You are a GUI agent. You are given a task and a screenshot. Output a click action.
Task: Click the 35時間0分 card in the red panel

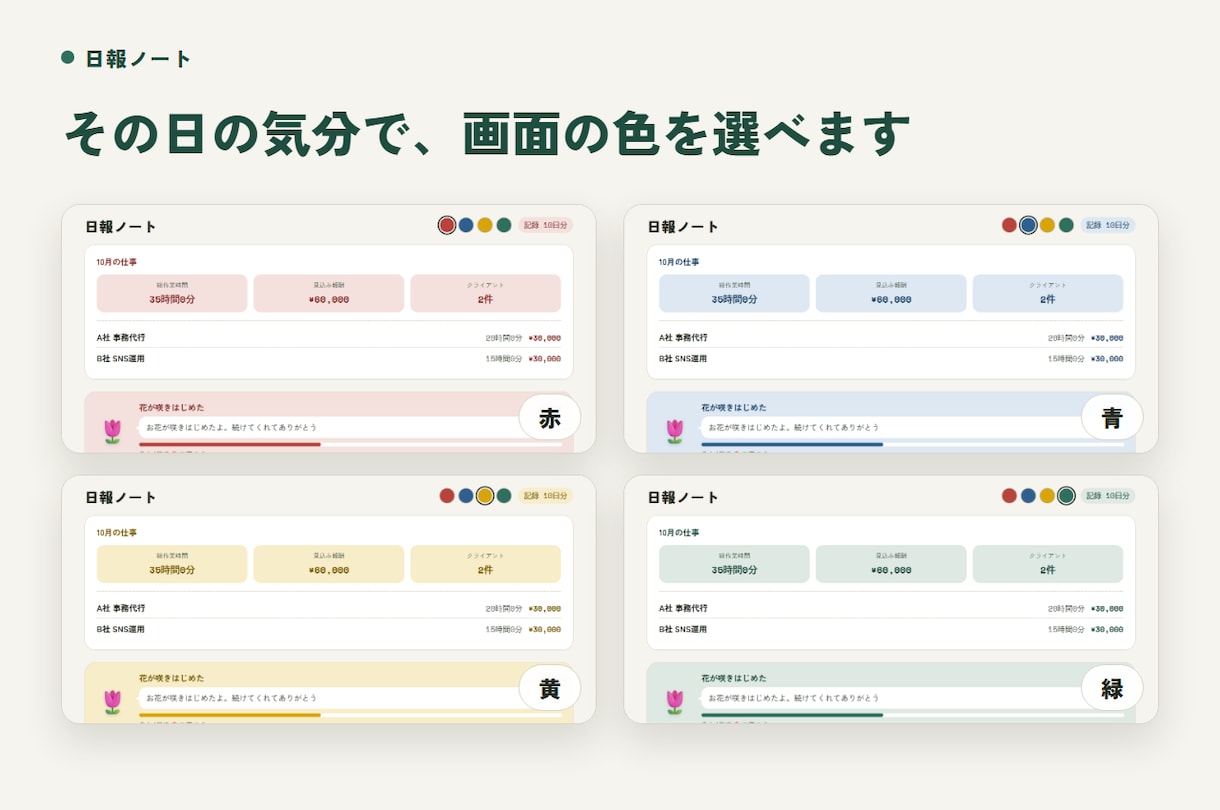[x=172, y=293]
